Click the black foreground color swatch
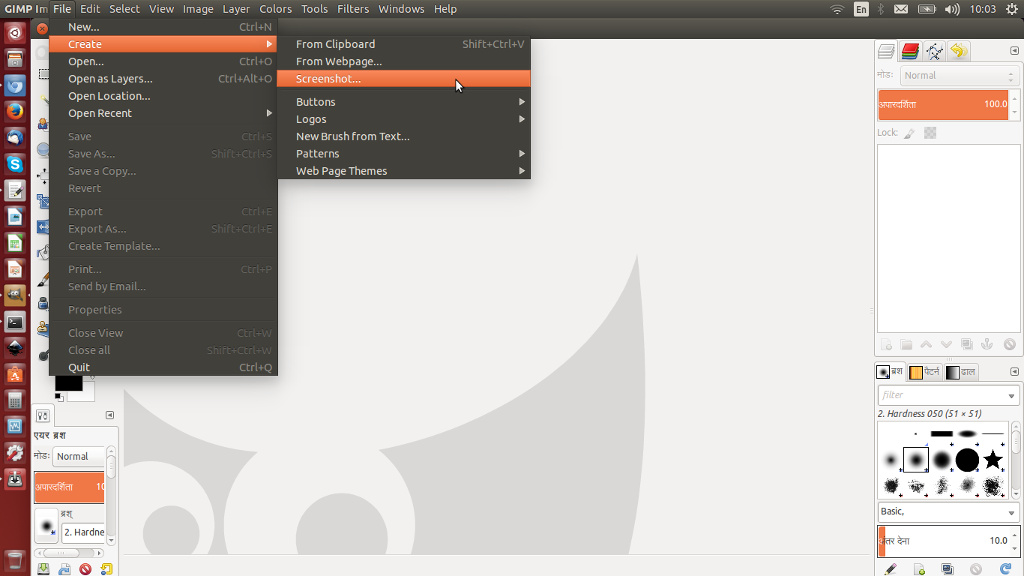1024x576 pixels. (68, 381)
